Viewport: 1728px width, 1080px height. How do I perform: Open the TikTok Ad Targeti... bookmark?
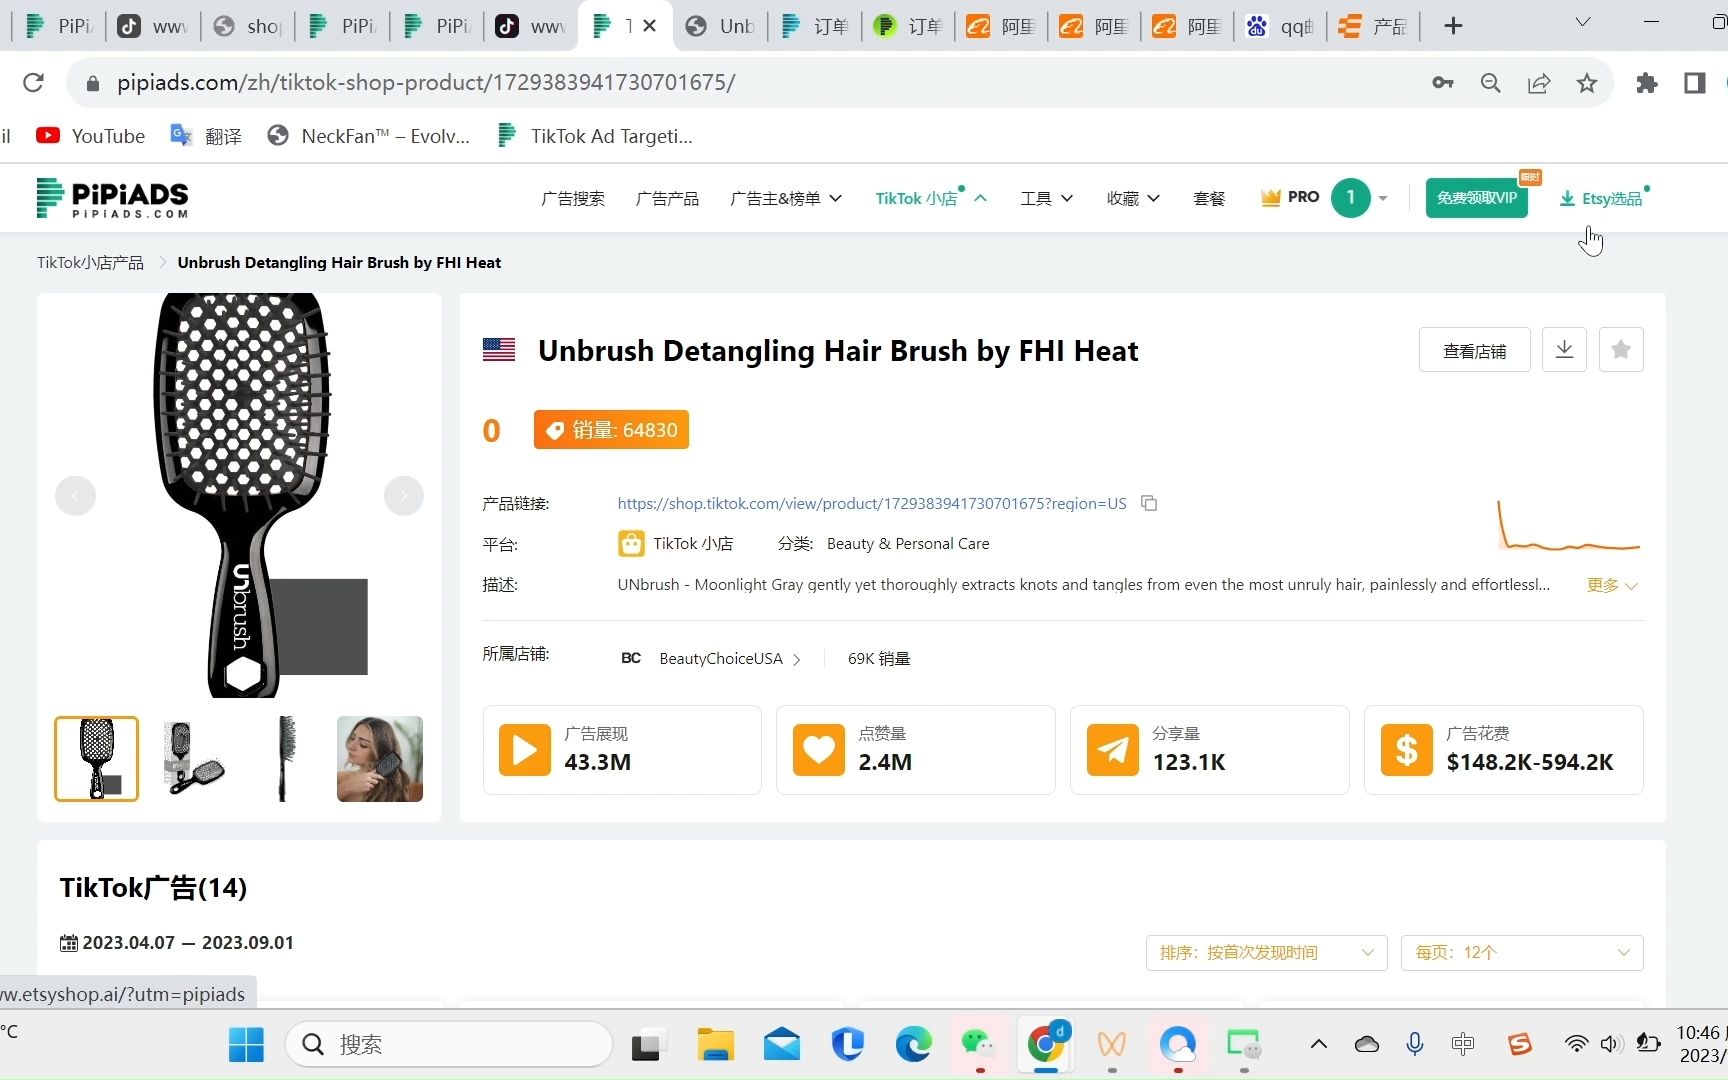coord(595,136)
